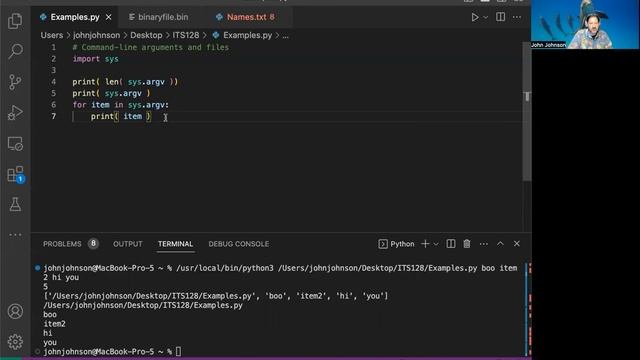Click Desktop in the breadcrumb
640x360 pixels.
pos(146,36)
